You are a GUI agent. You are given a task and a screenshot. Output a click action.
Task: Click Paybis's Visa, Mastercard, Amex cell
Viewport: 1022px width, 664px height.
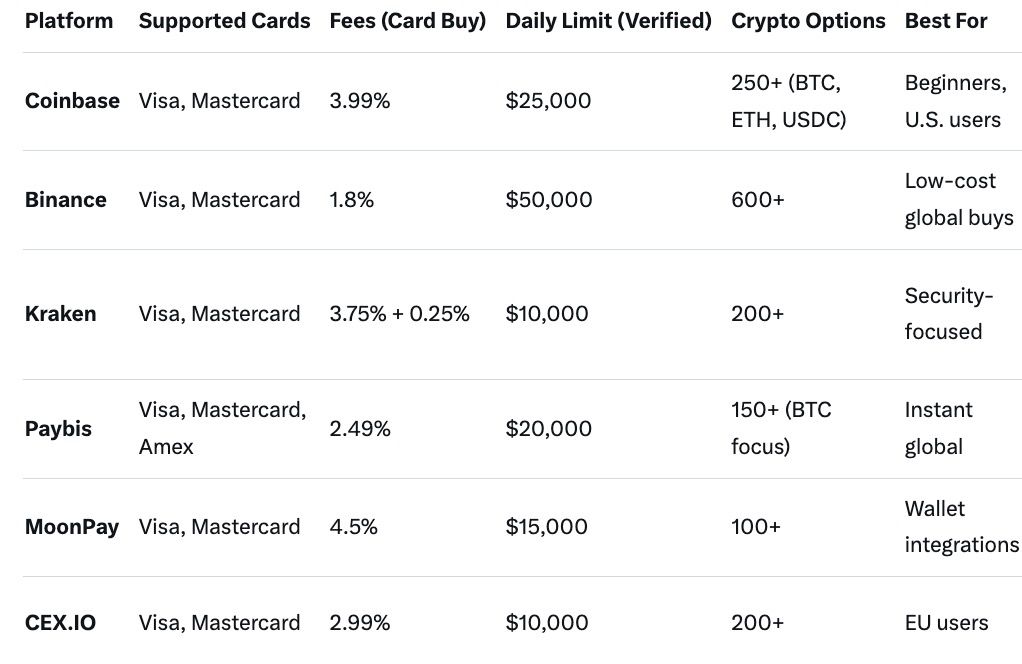[222, 428]
